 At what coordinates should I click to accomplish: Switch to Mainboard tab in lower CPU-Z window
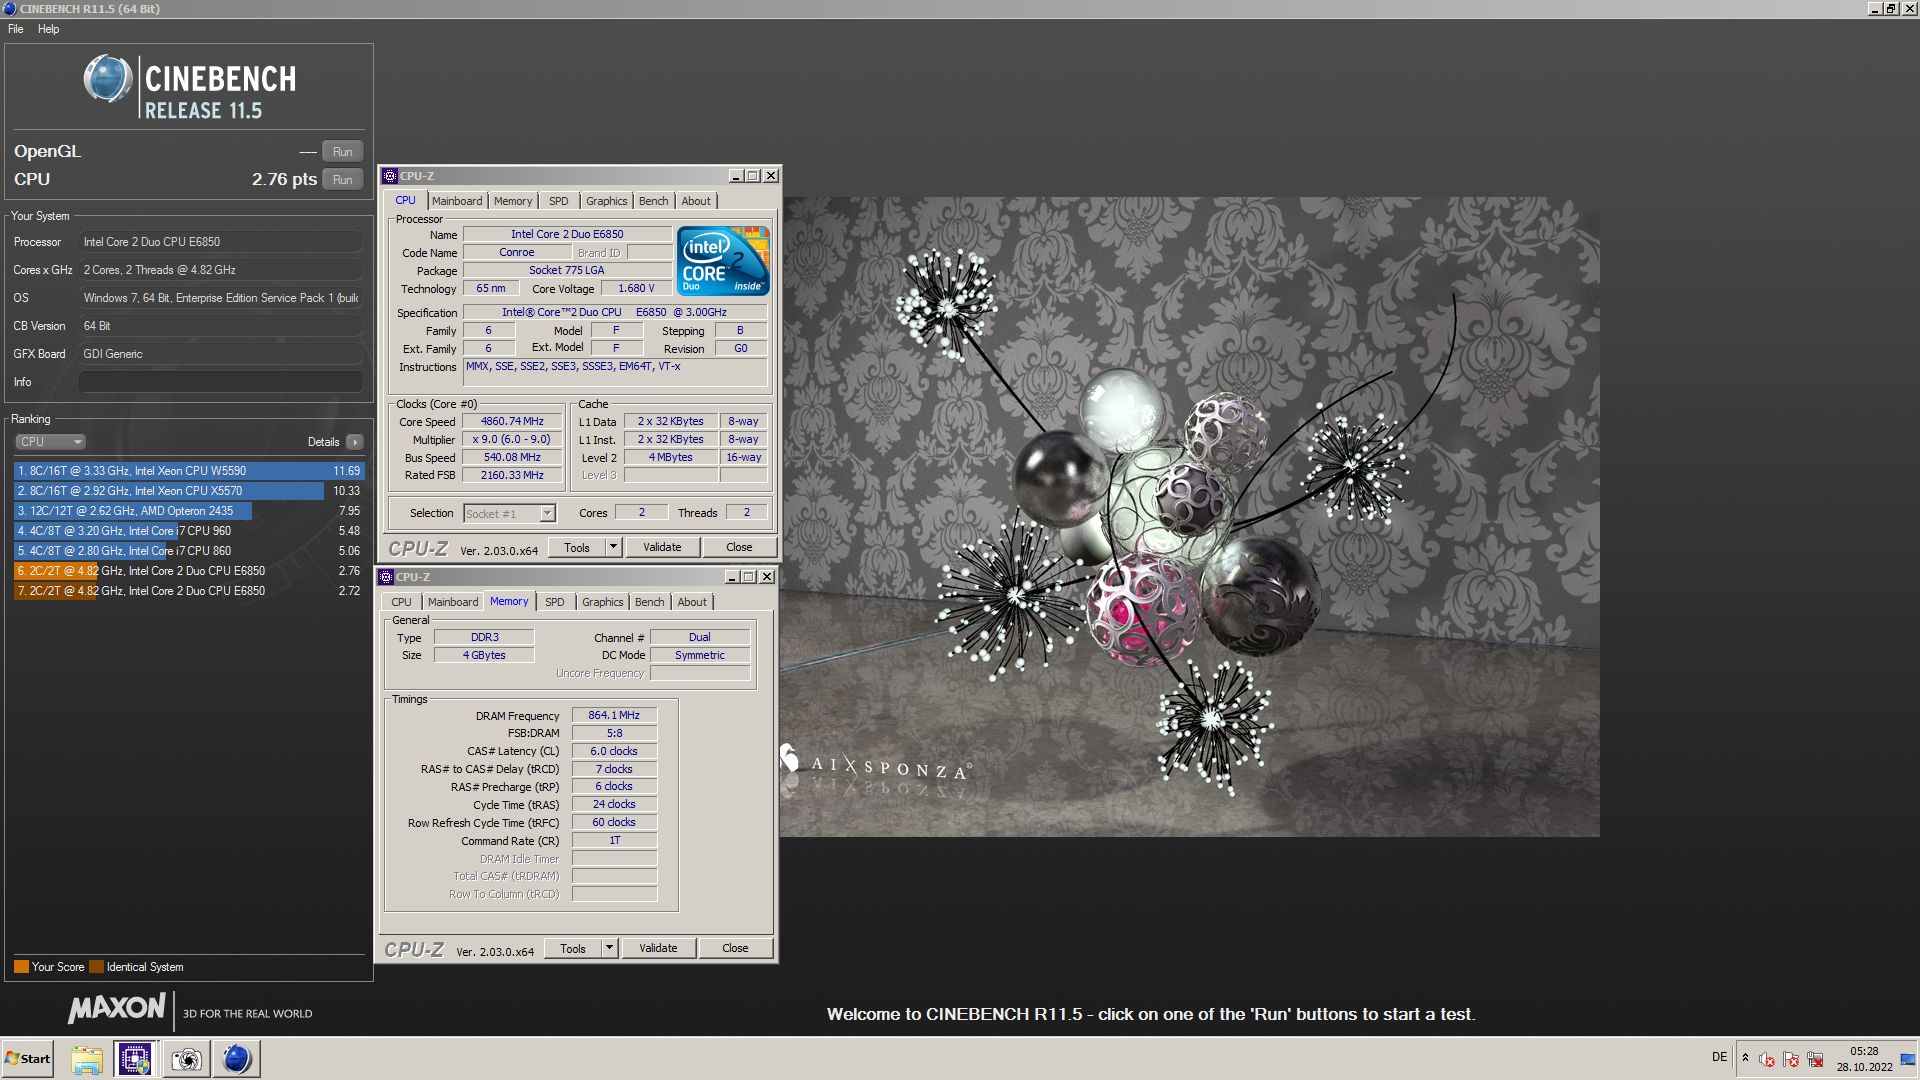[453, 602]
